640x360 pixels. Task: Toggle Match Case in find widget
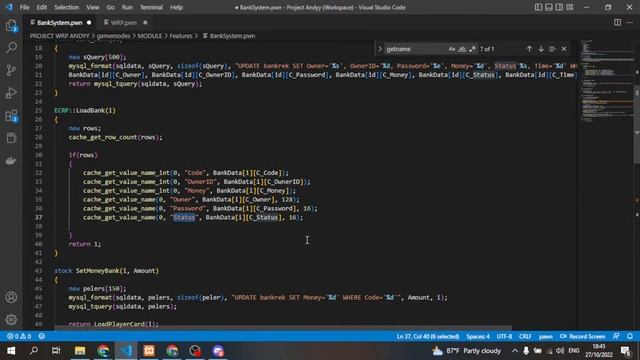(x=452, y=49)
